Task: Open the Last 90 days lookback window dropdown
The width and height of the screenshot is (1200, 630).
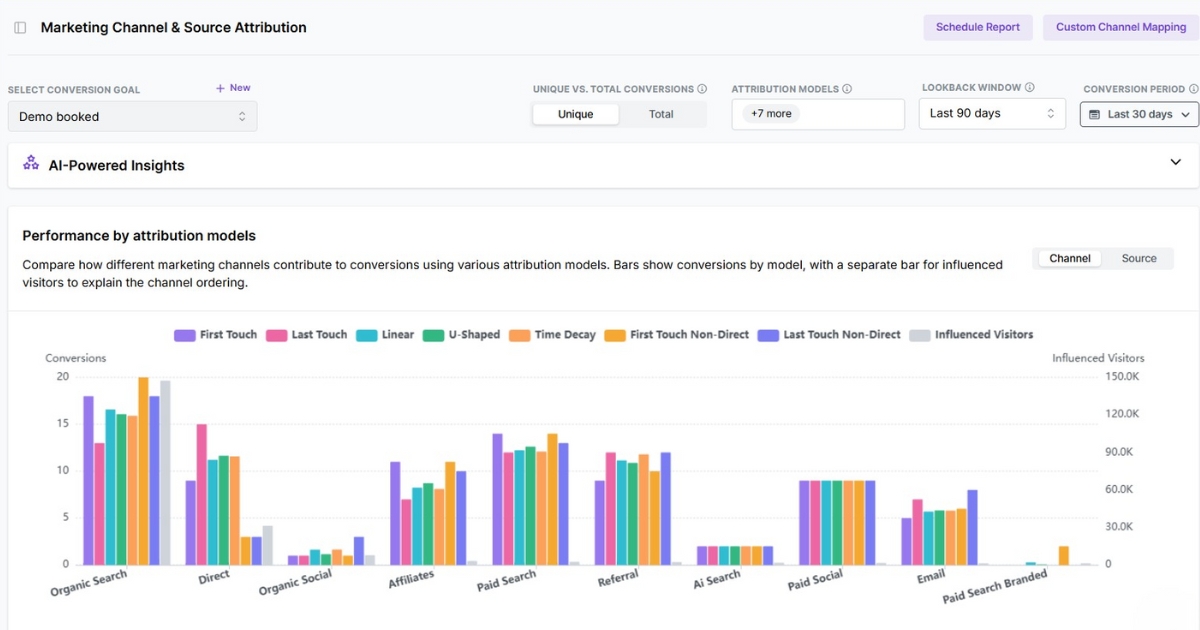Action: point(991,114)
